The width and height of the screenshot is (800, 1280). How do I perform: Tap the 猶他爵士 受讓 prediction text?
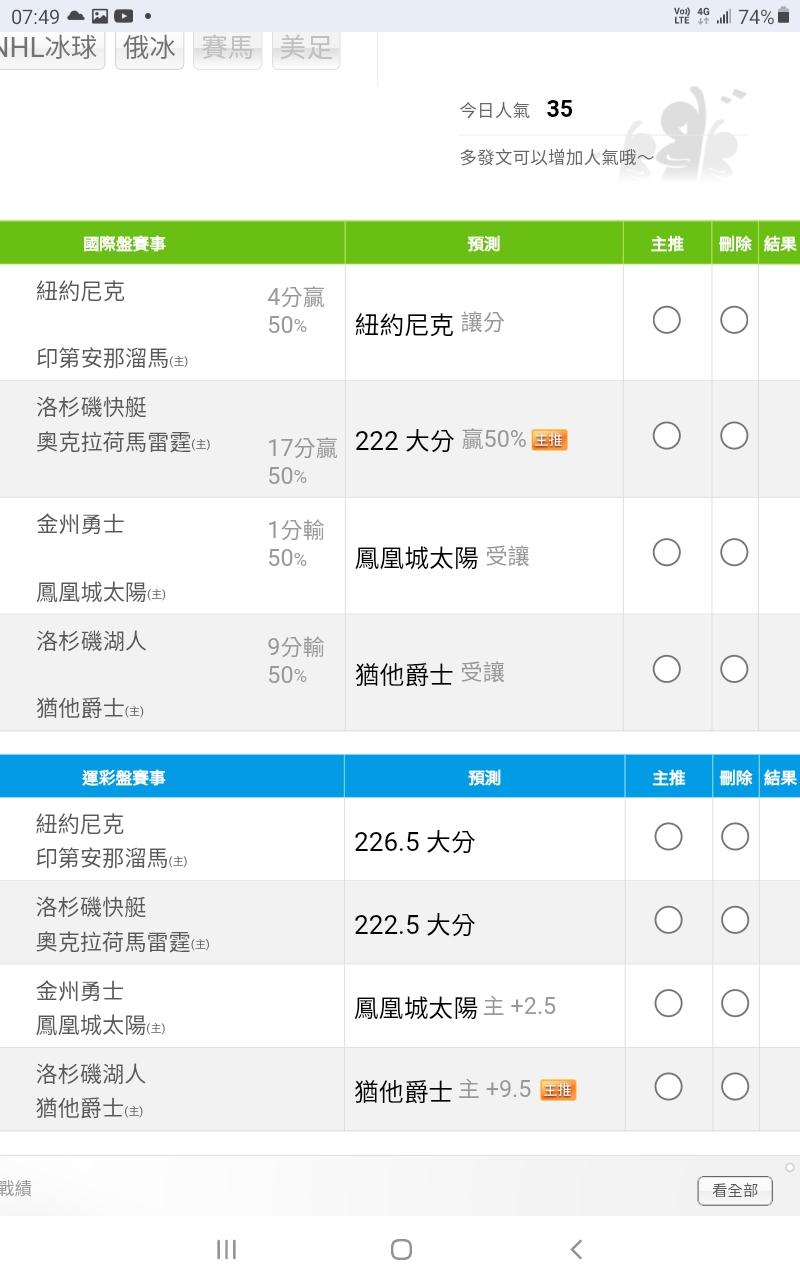point(430,675)
